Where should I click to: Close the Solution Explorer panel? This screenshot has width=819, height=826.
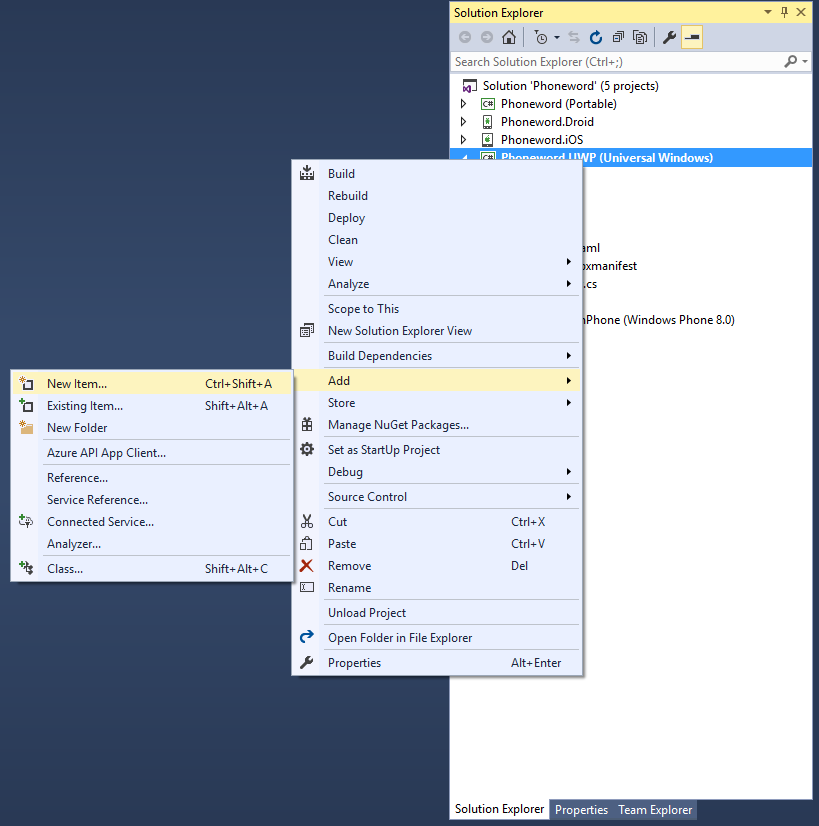(x=801, y=12)
